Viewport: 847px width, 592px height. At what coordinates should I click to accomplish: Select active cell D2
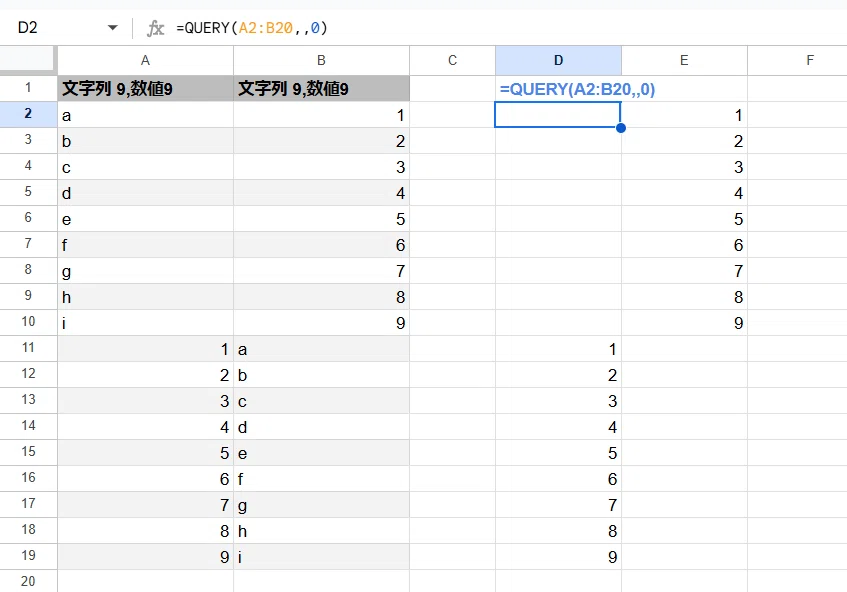coord(558,115)
